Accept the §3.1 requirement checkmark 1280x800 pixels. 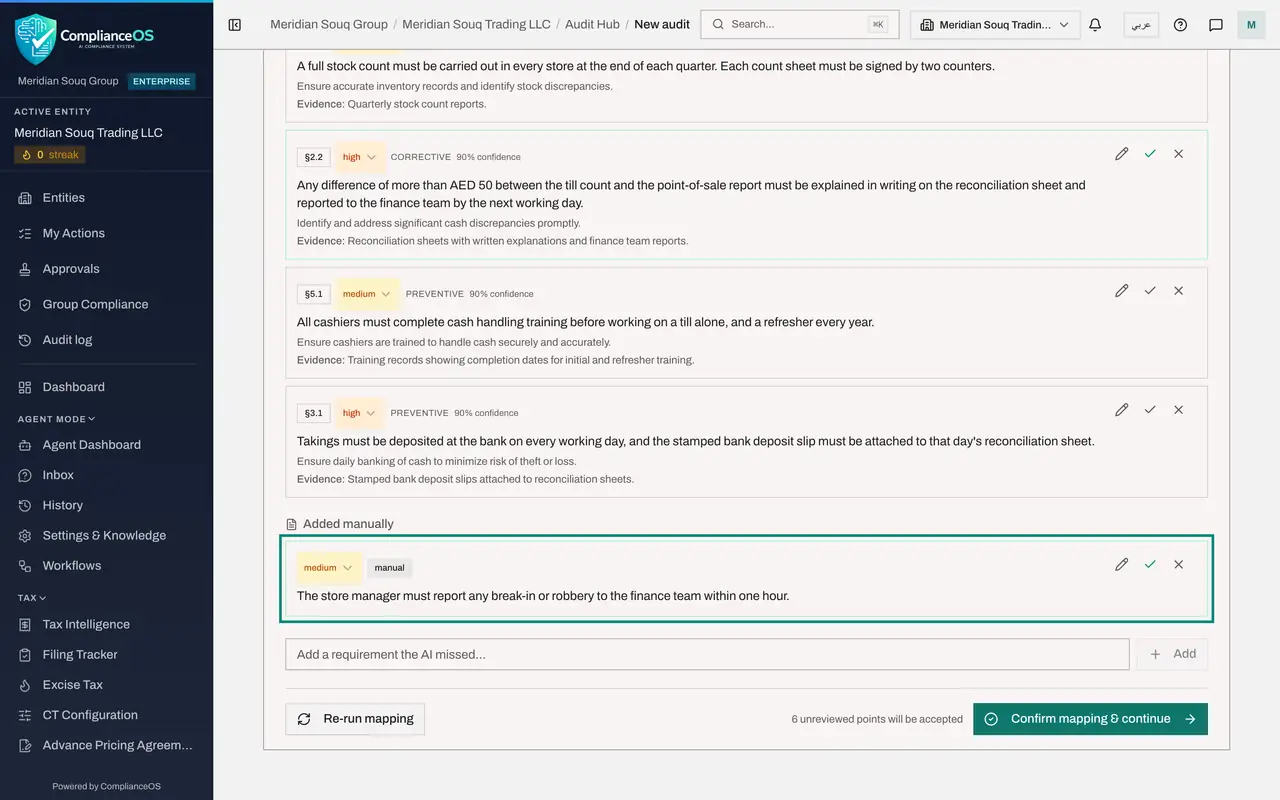click(1150, 410)
